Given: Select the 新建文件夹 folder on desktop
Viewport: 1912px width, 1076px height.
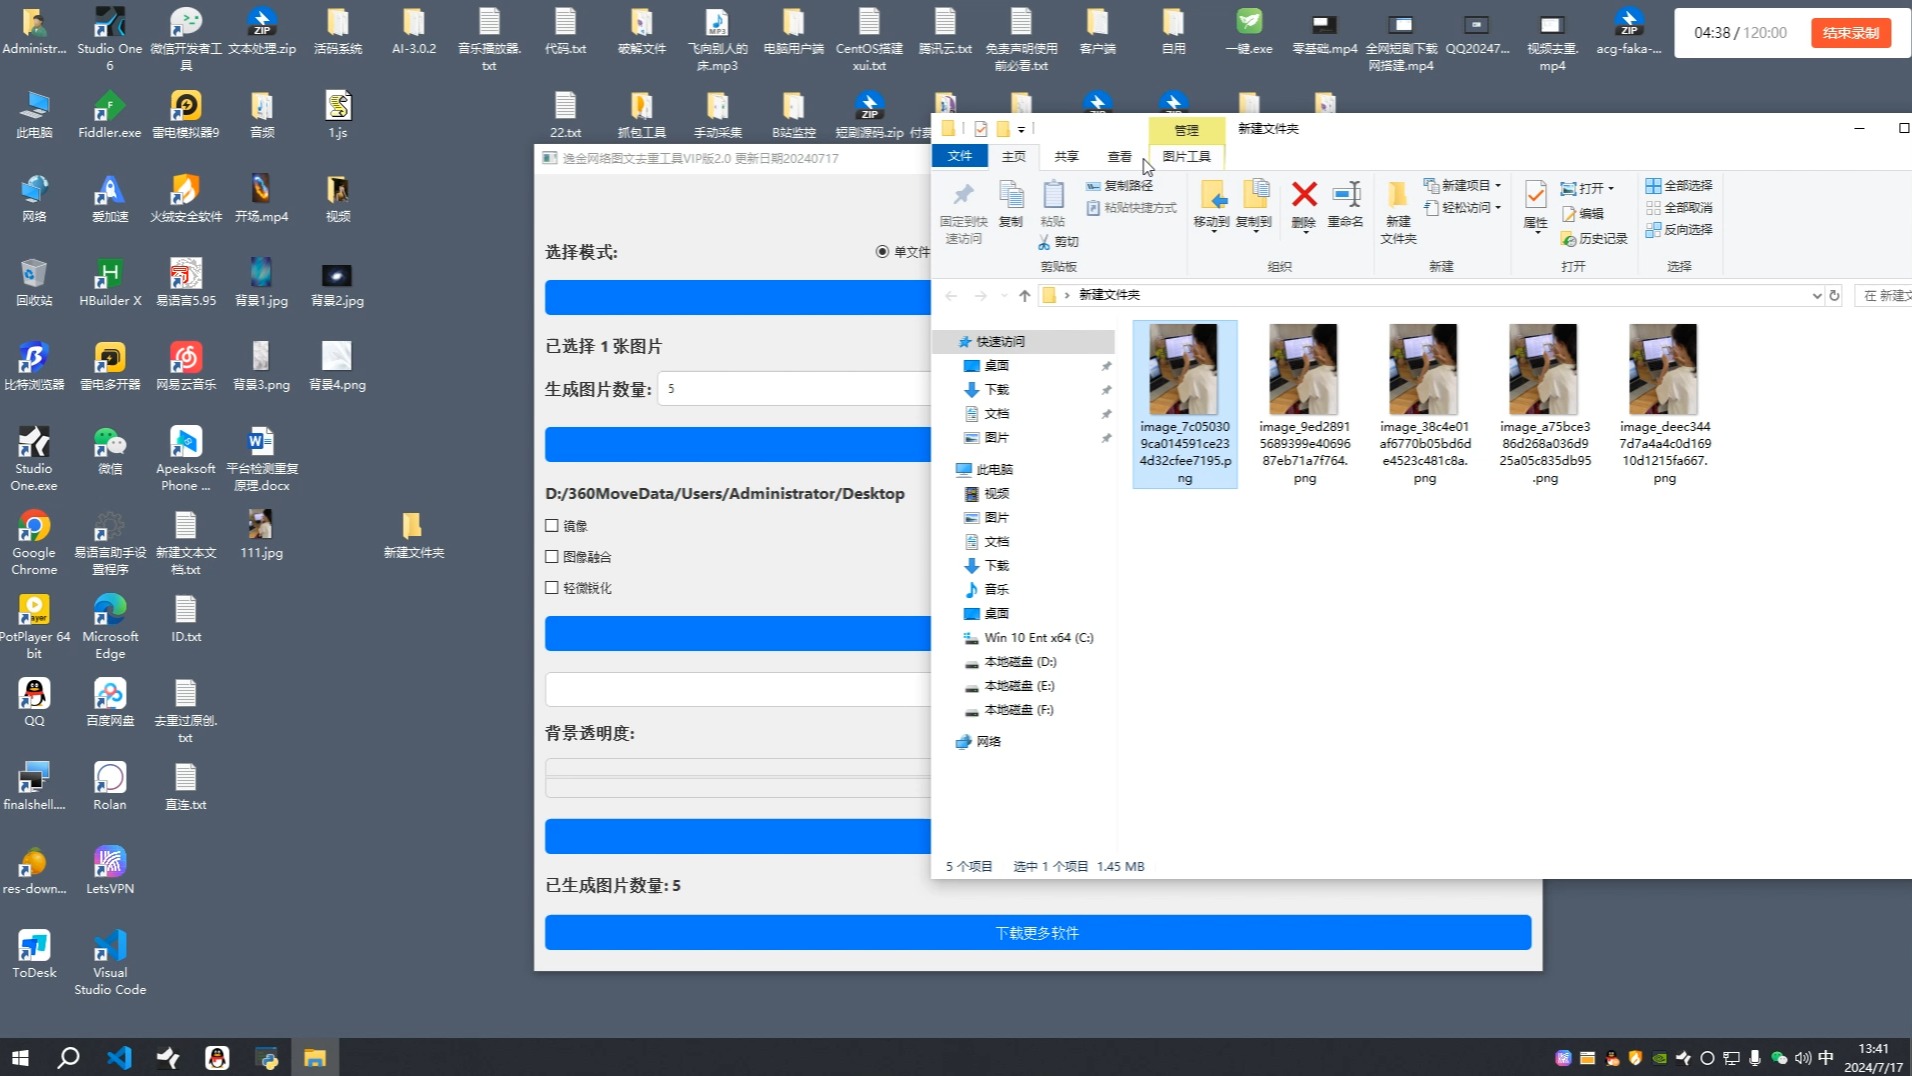Looking at the screenshot, I should point(413,535).
